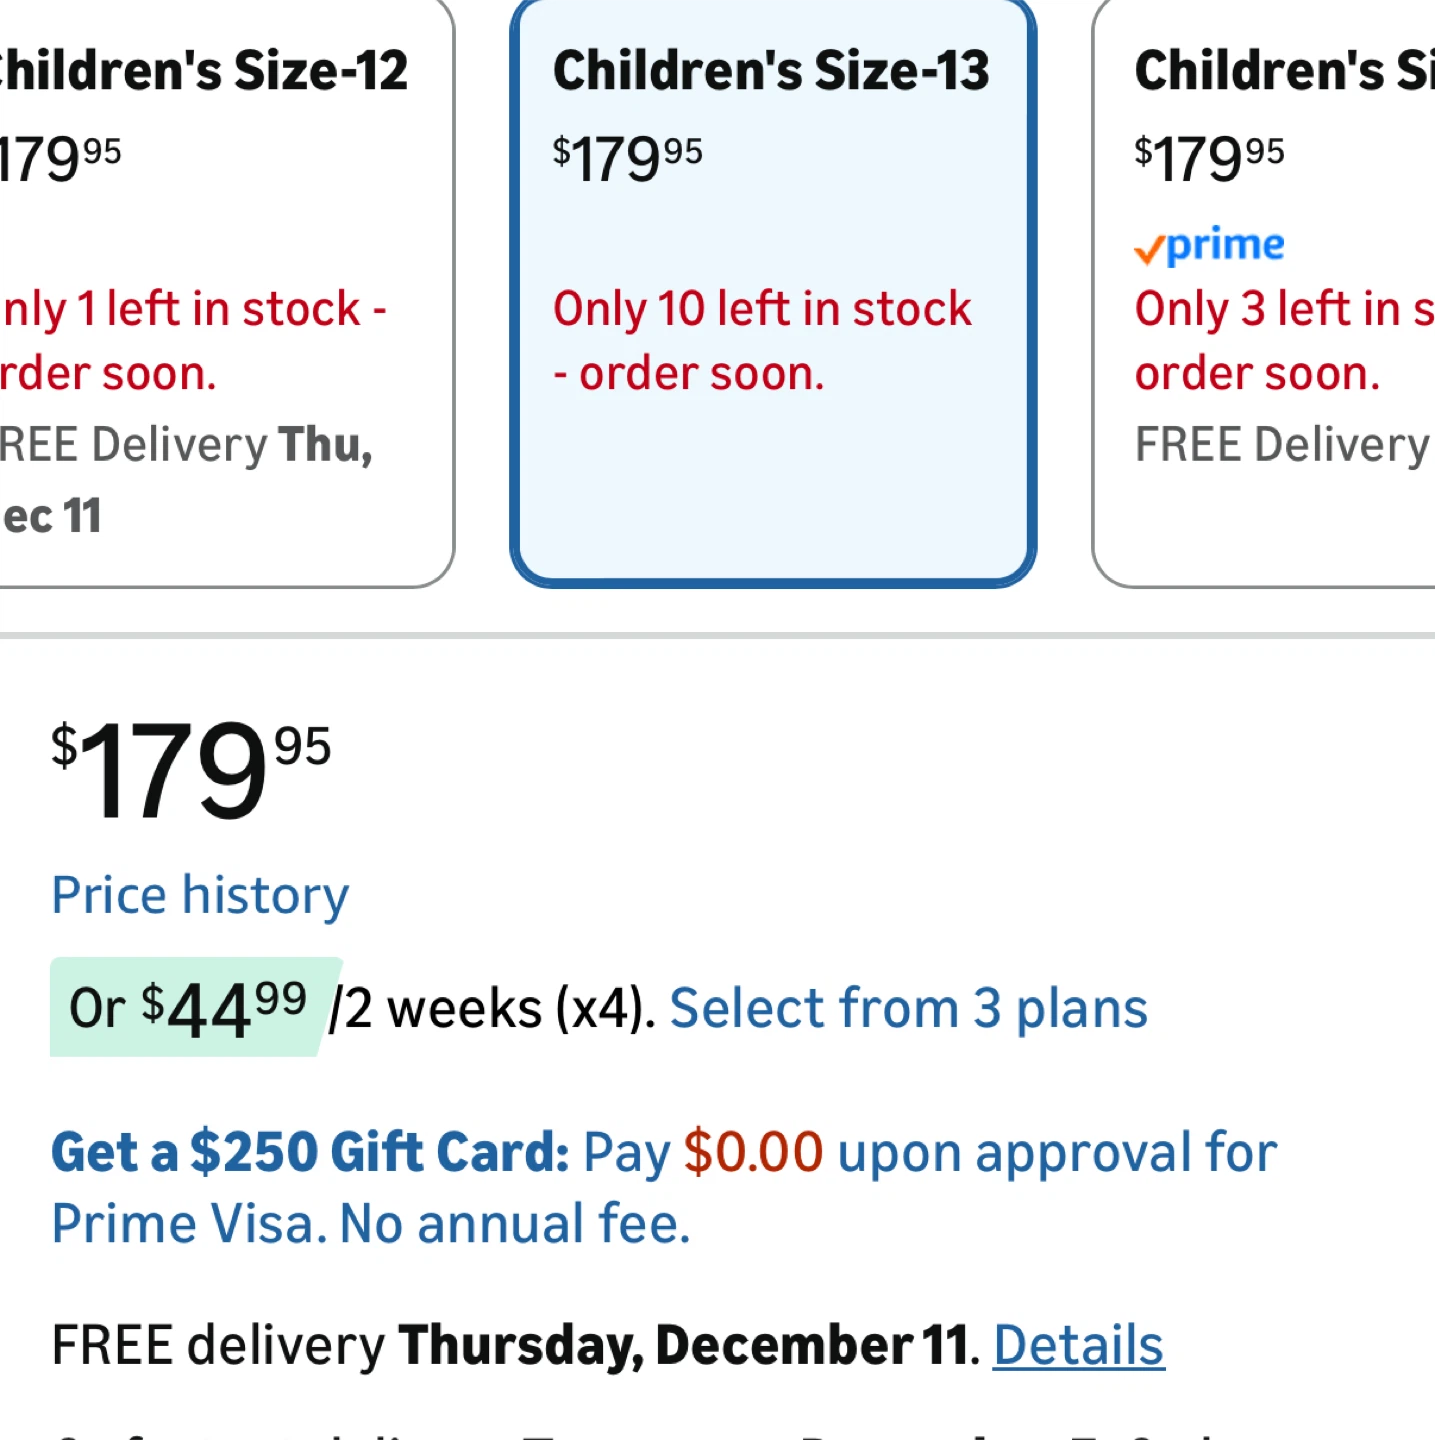
Task: Click the 'Thursday, December 11' delivery date
Action: click(x=683, y=1345)
